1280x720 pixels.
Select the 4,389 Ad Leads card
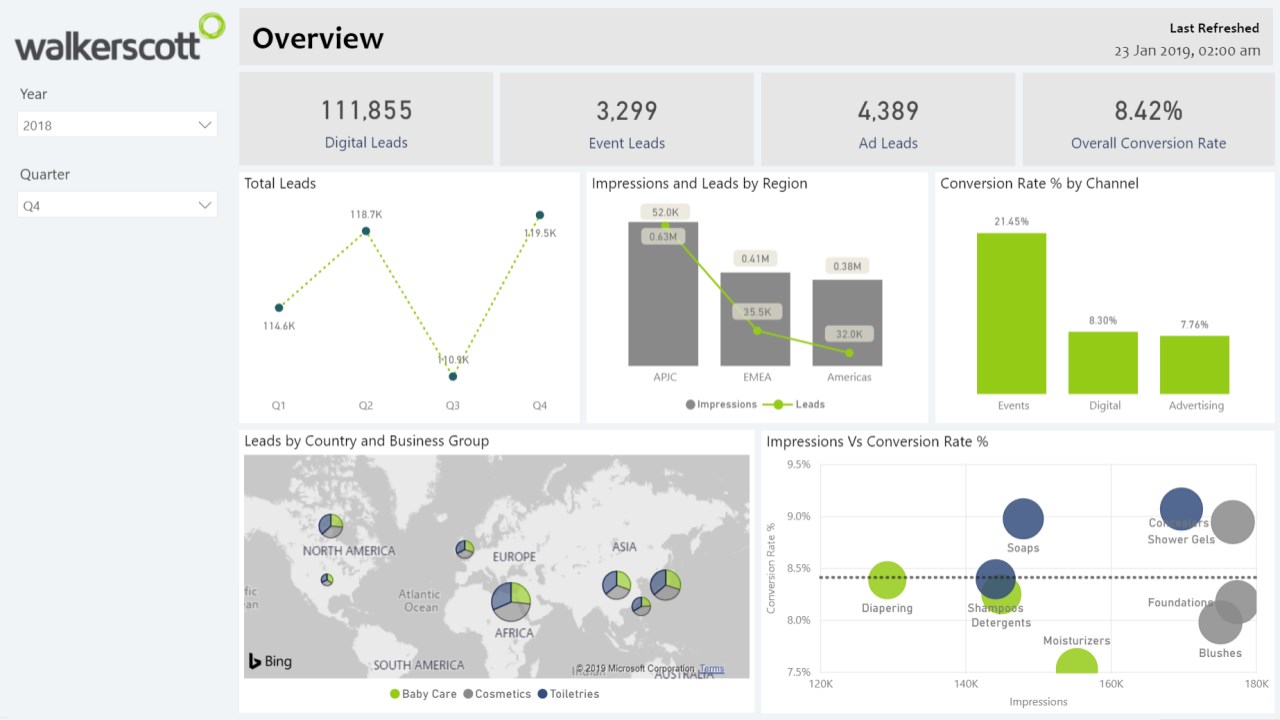pos(888,119)
